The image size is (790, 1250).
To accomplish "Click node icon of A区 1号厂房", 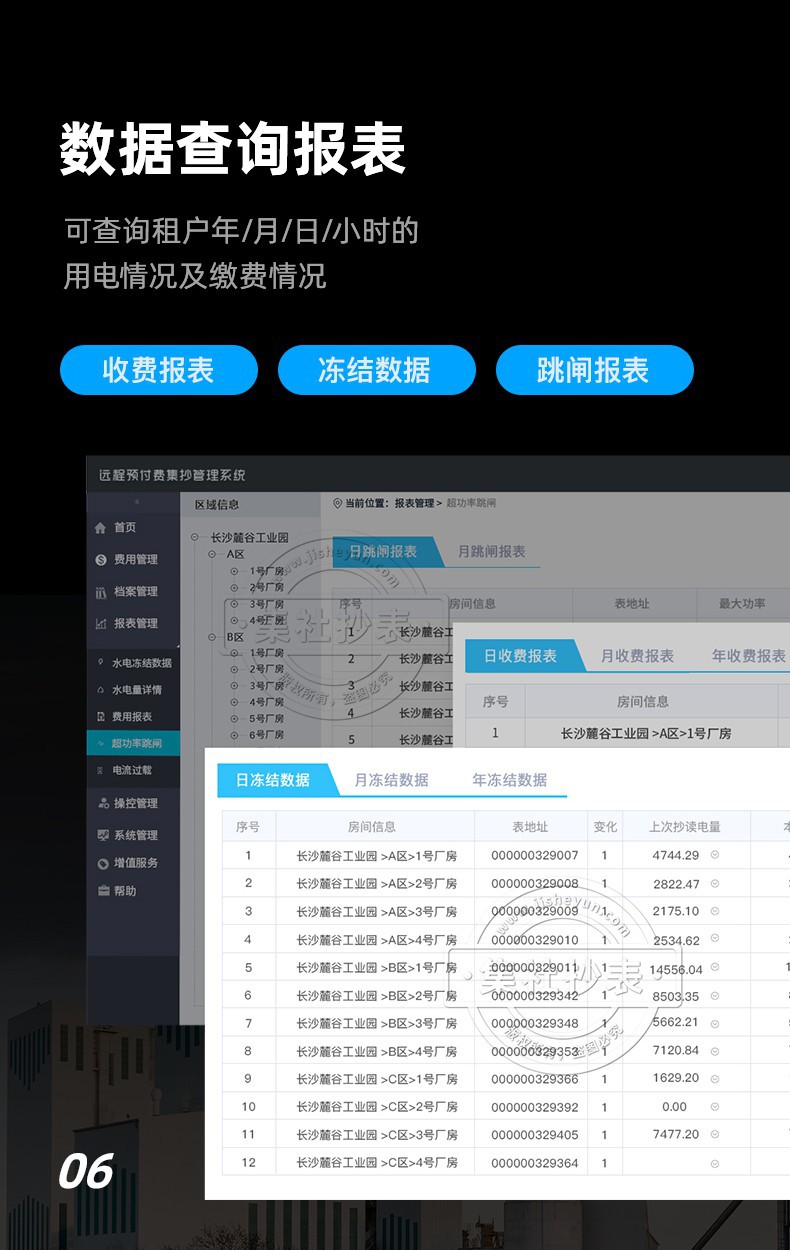I will pyautogui.click(x=235, y=571).
